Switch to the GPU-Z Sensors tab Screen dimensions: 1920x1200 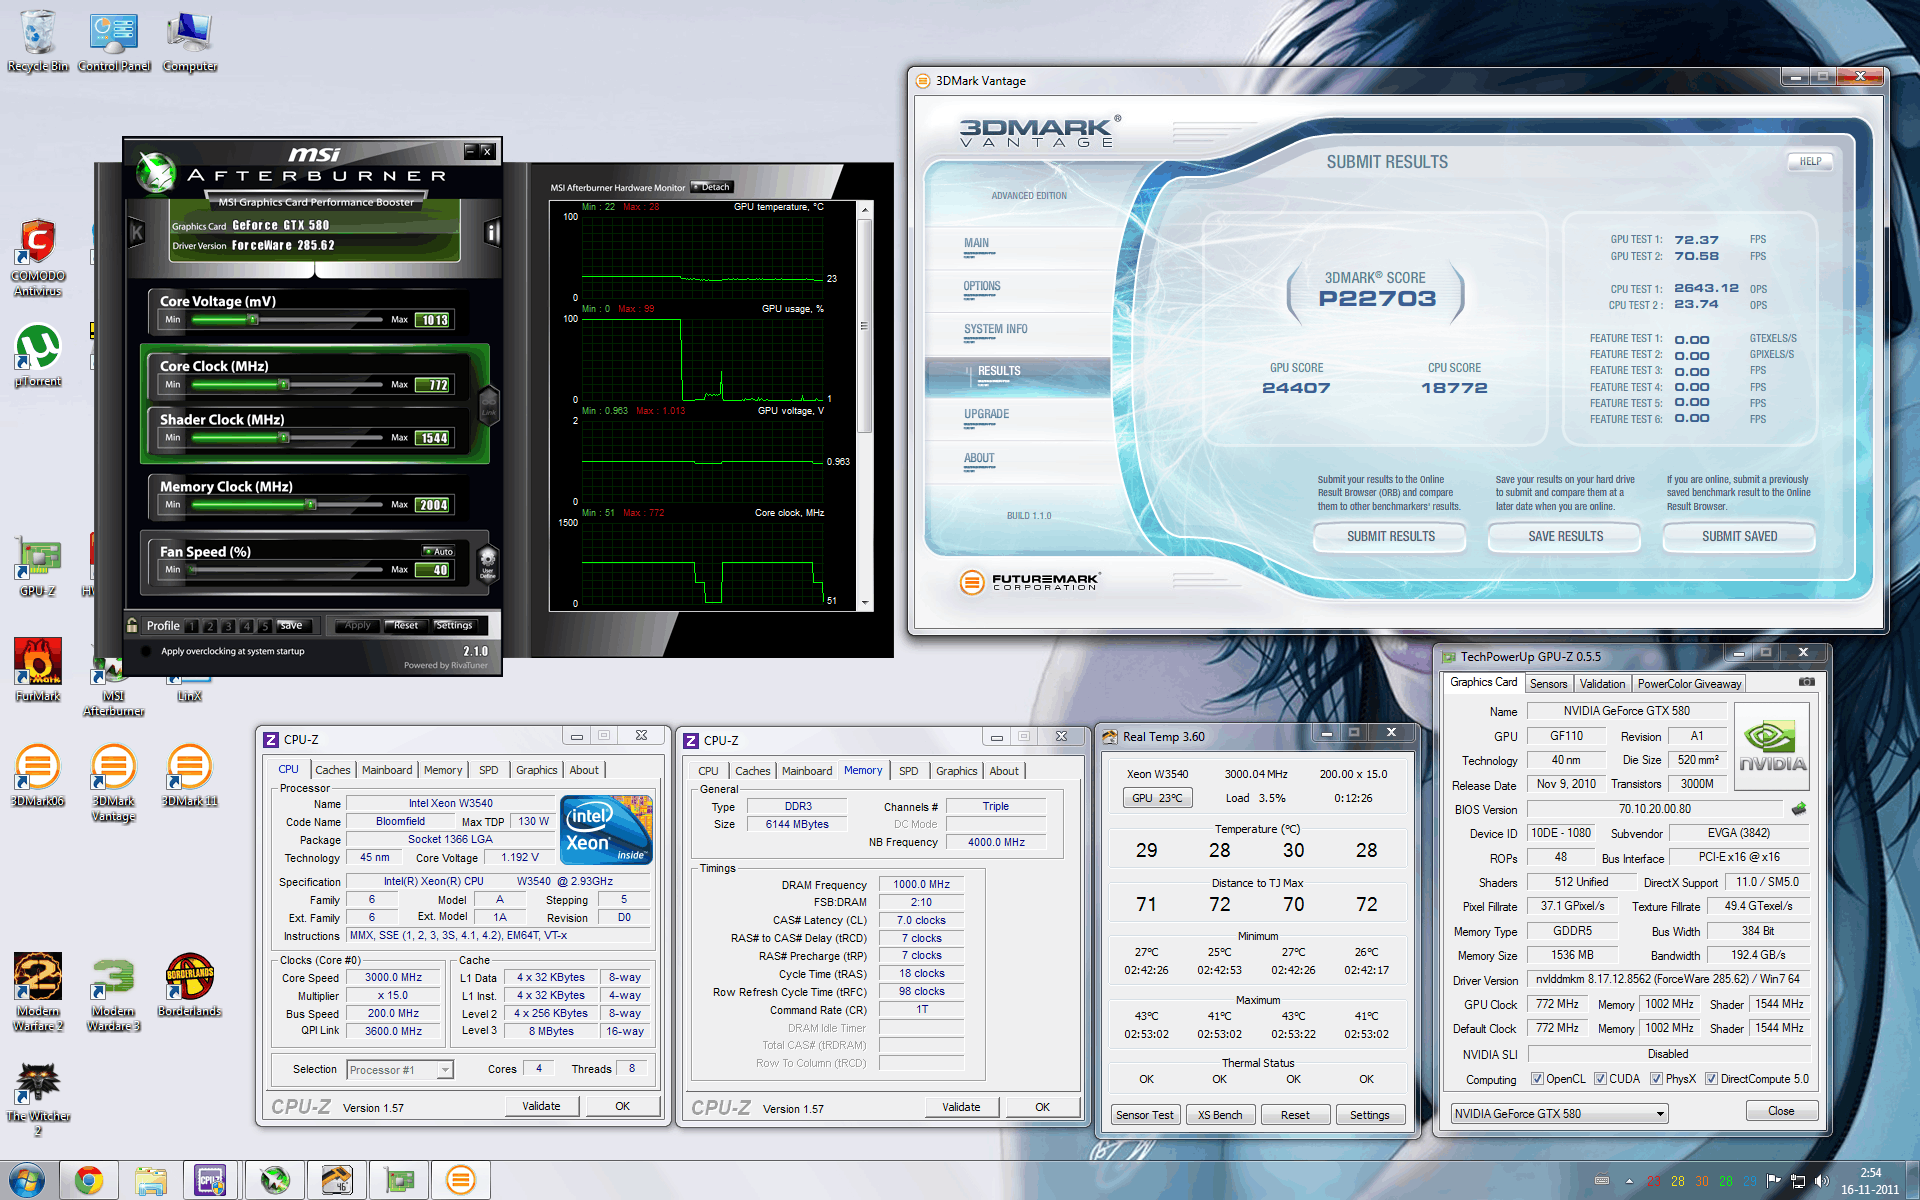point(1548,684)
